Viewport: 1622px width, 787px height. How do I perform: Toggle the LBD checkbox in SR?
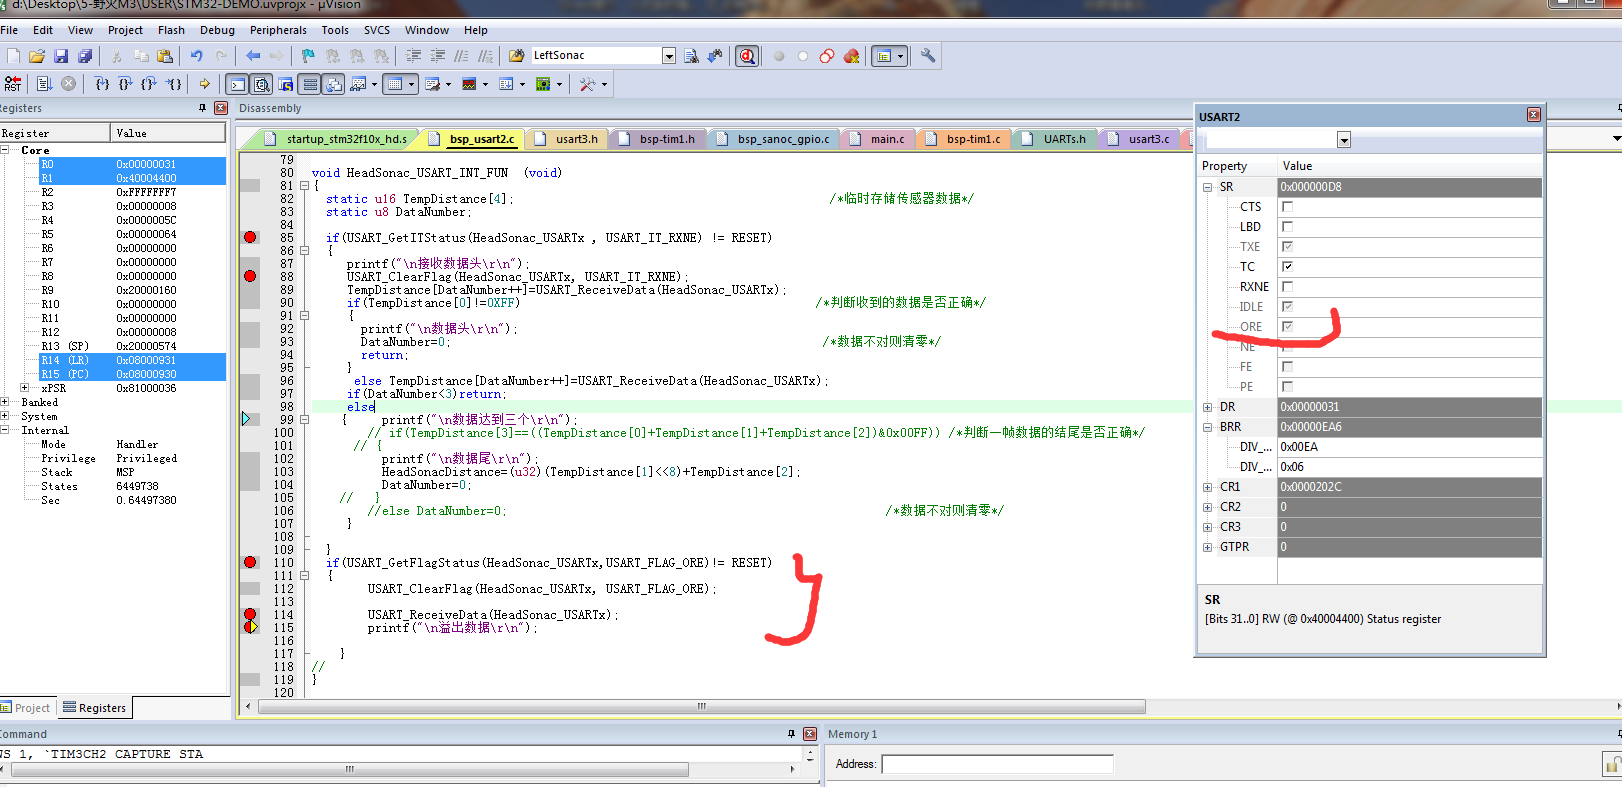[1287, 227]
